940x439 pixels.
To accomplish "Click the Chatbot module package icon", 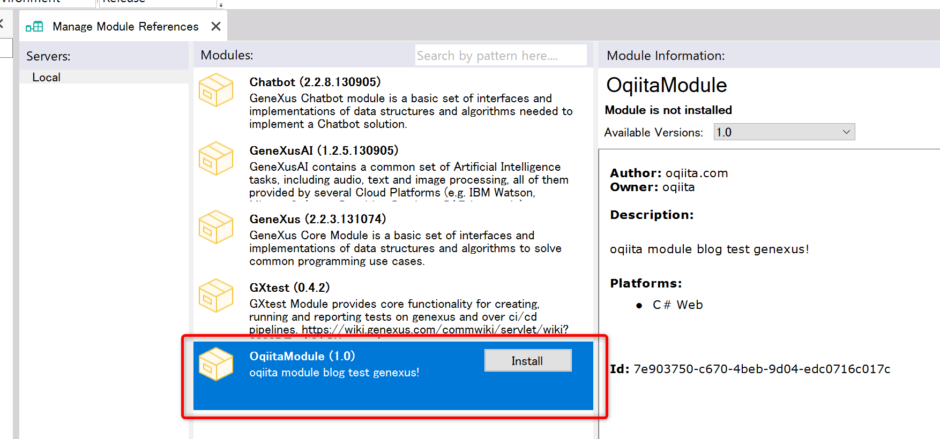I will (x=217, y=93).
